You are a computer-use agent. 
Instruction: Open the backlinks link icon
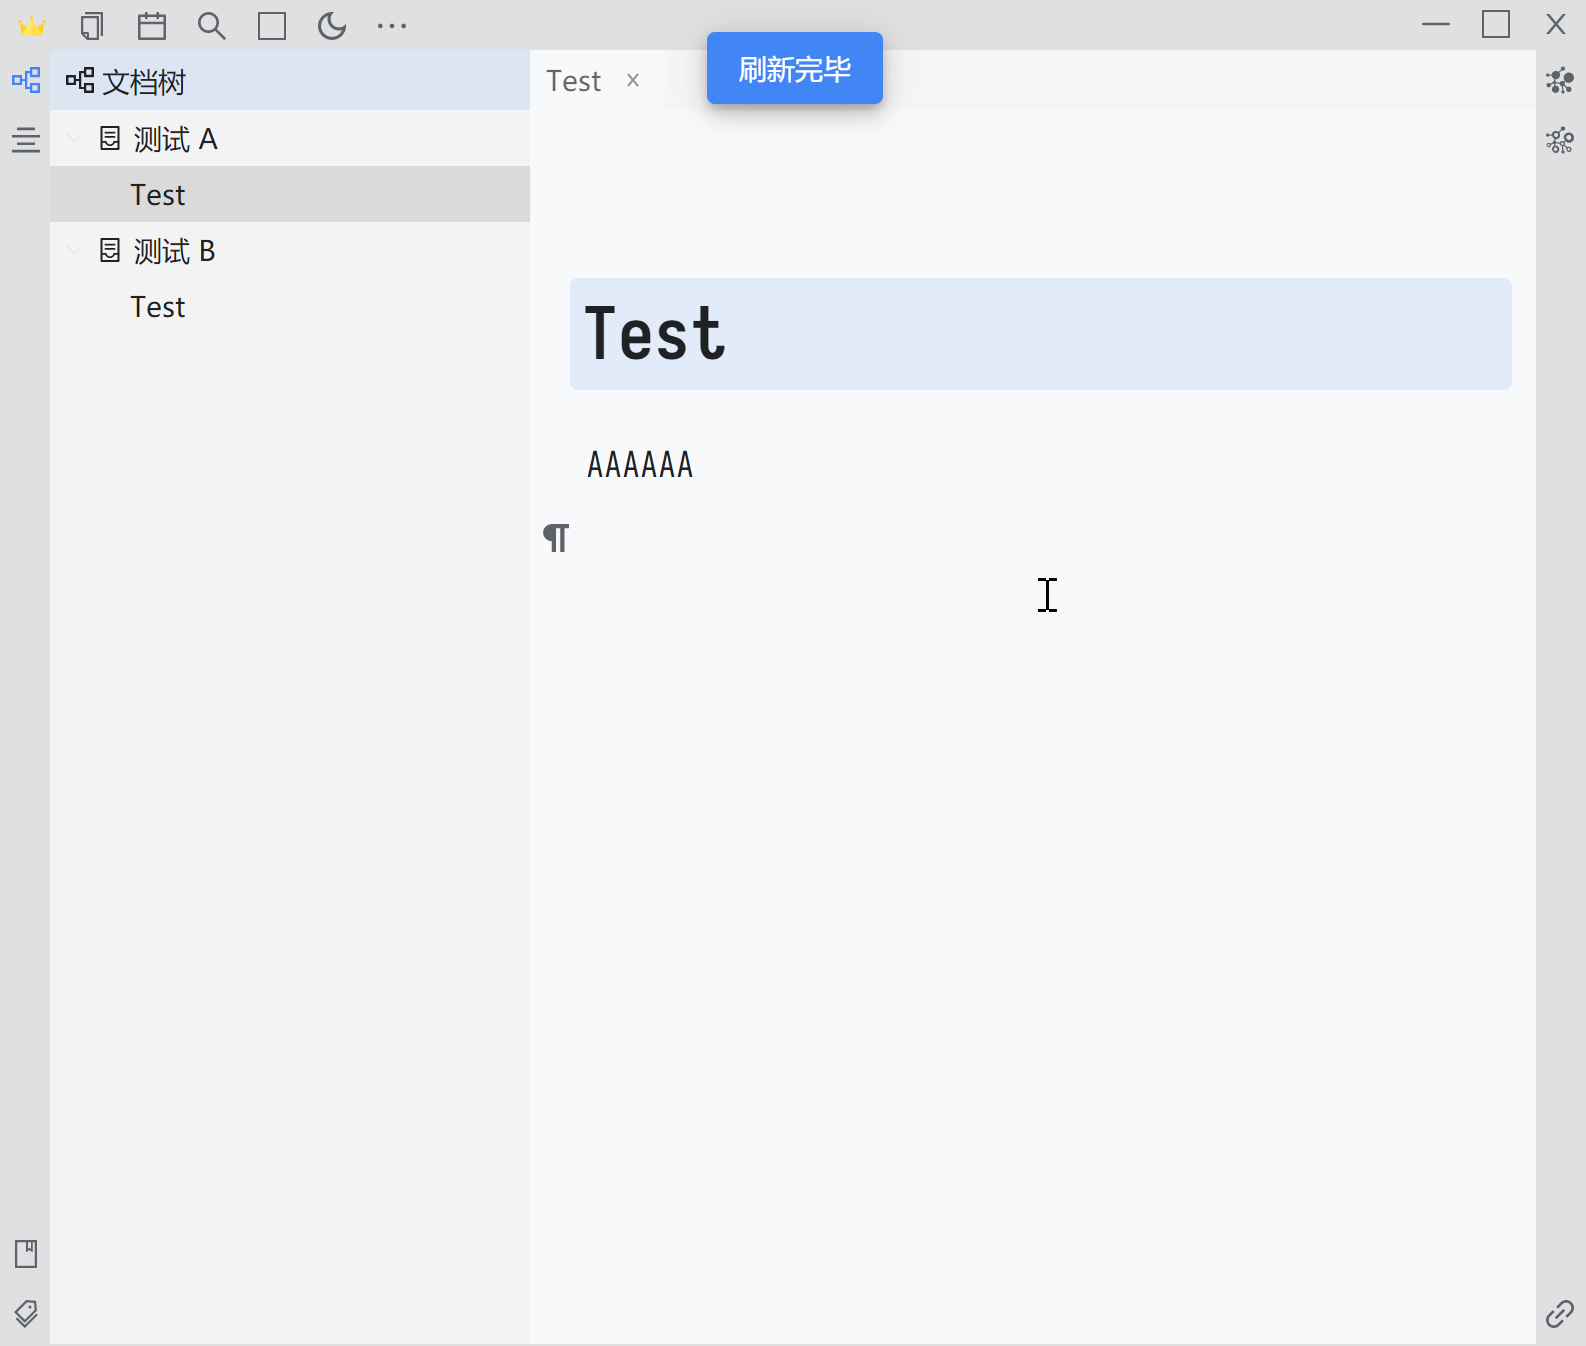[x=1560, y=1313]
